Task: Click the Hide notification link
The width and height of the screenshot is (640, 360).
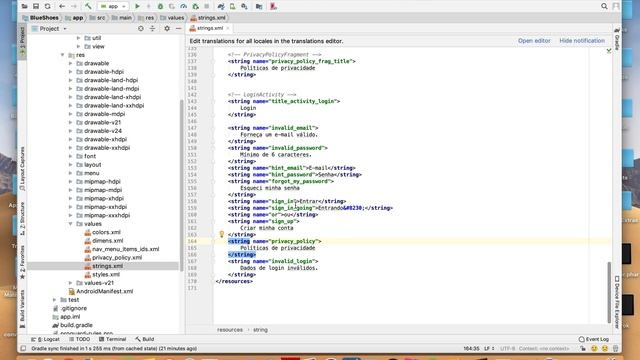Action: point(582,41)
